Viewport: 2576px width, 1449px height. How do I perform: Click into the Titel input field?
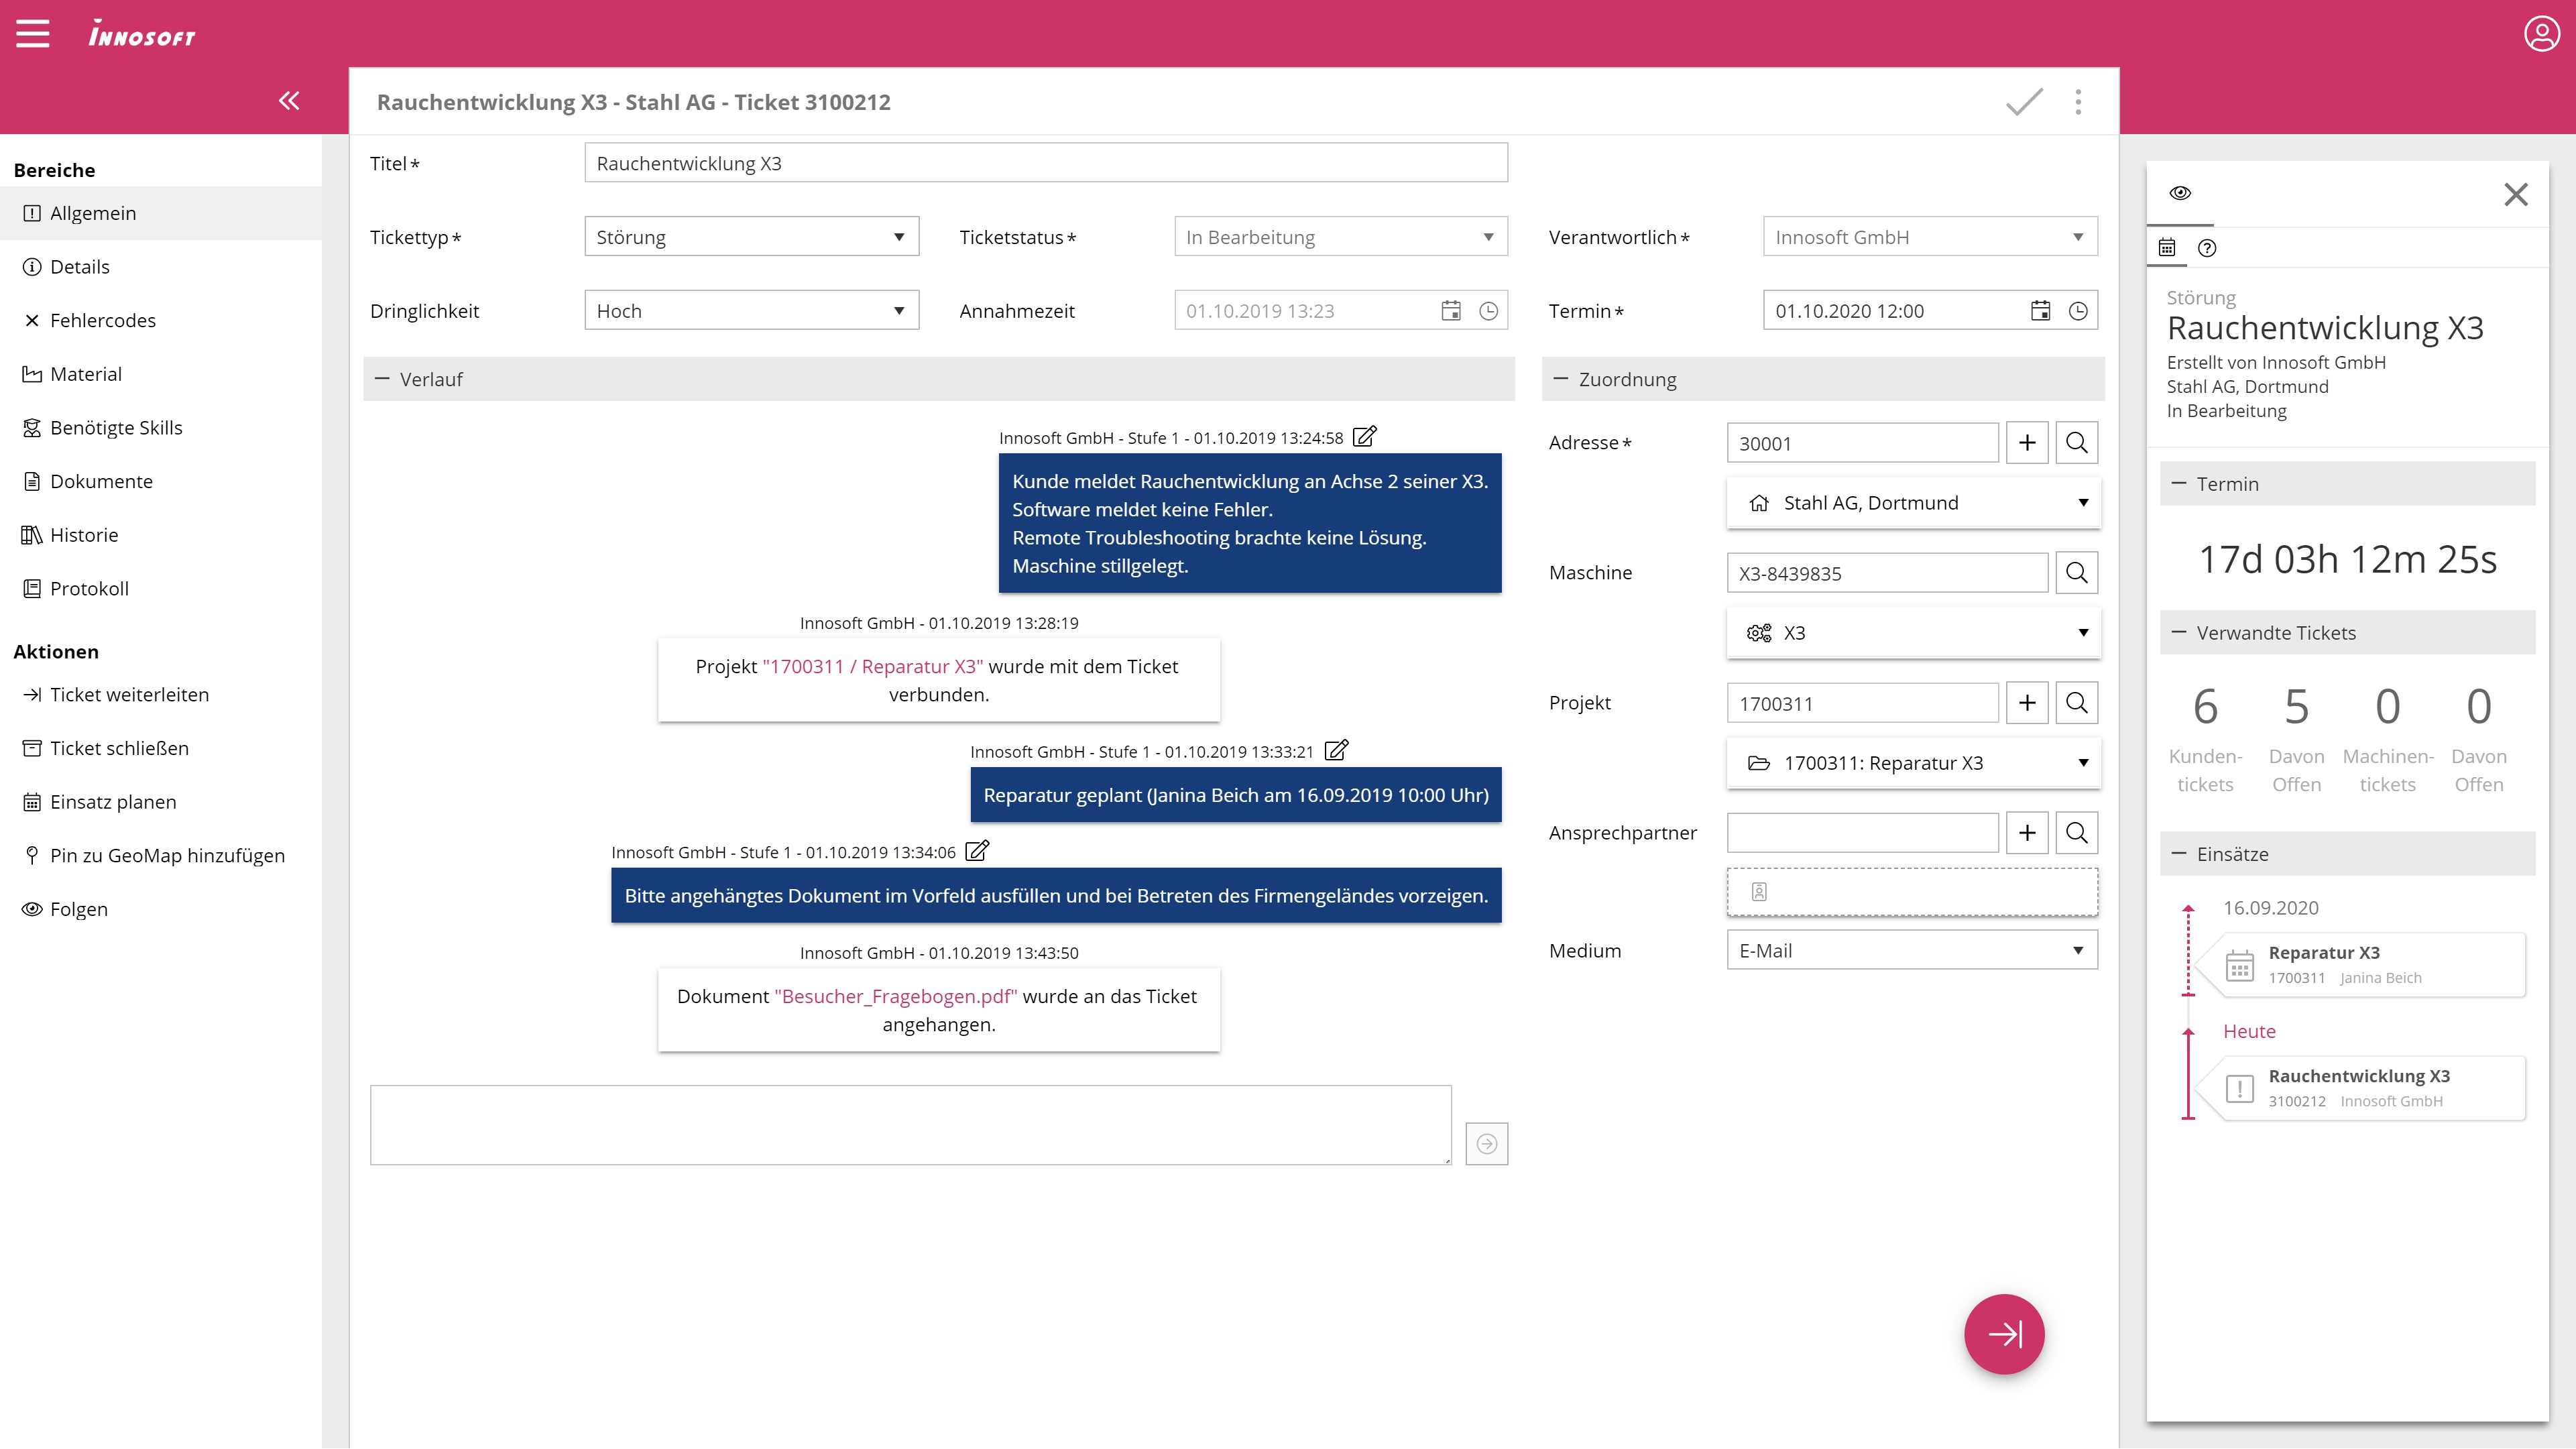coord(1045,163)
